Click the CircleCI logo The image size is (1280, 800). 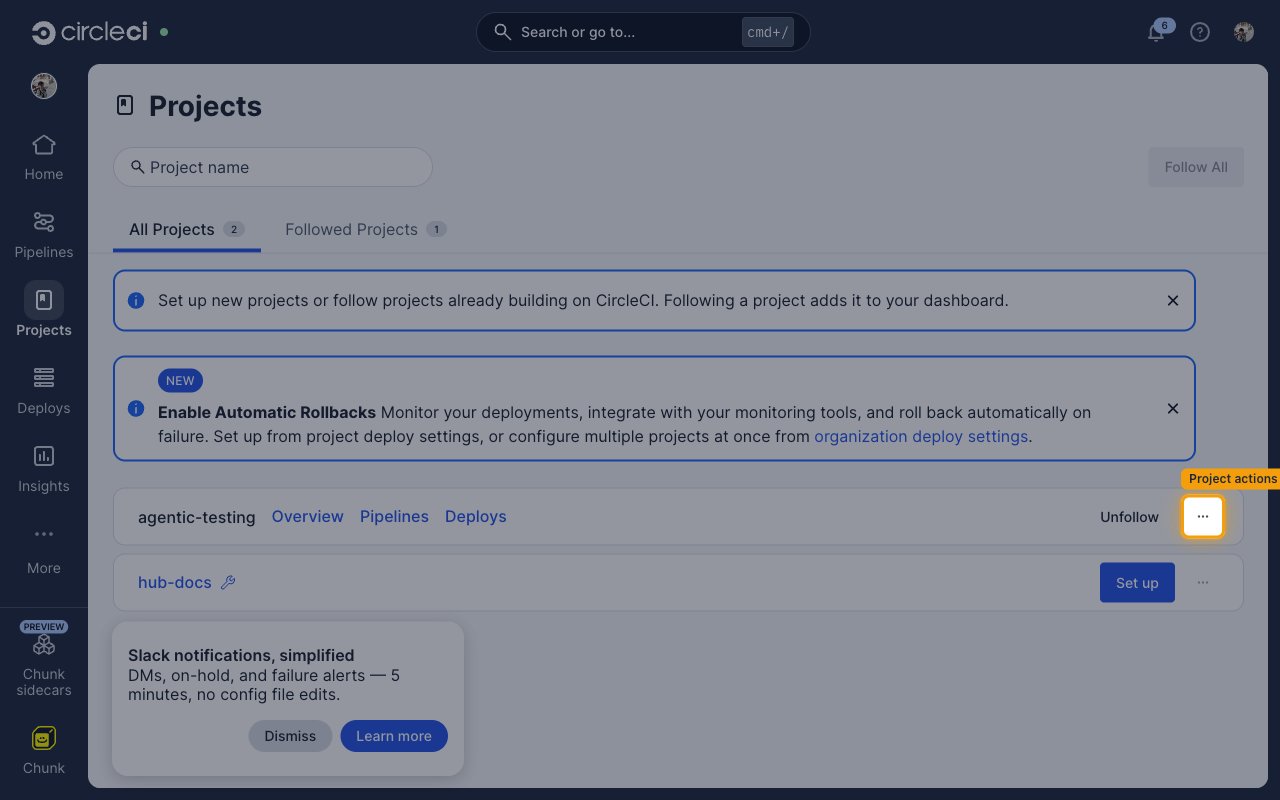89,32
